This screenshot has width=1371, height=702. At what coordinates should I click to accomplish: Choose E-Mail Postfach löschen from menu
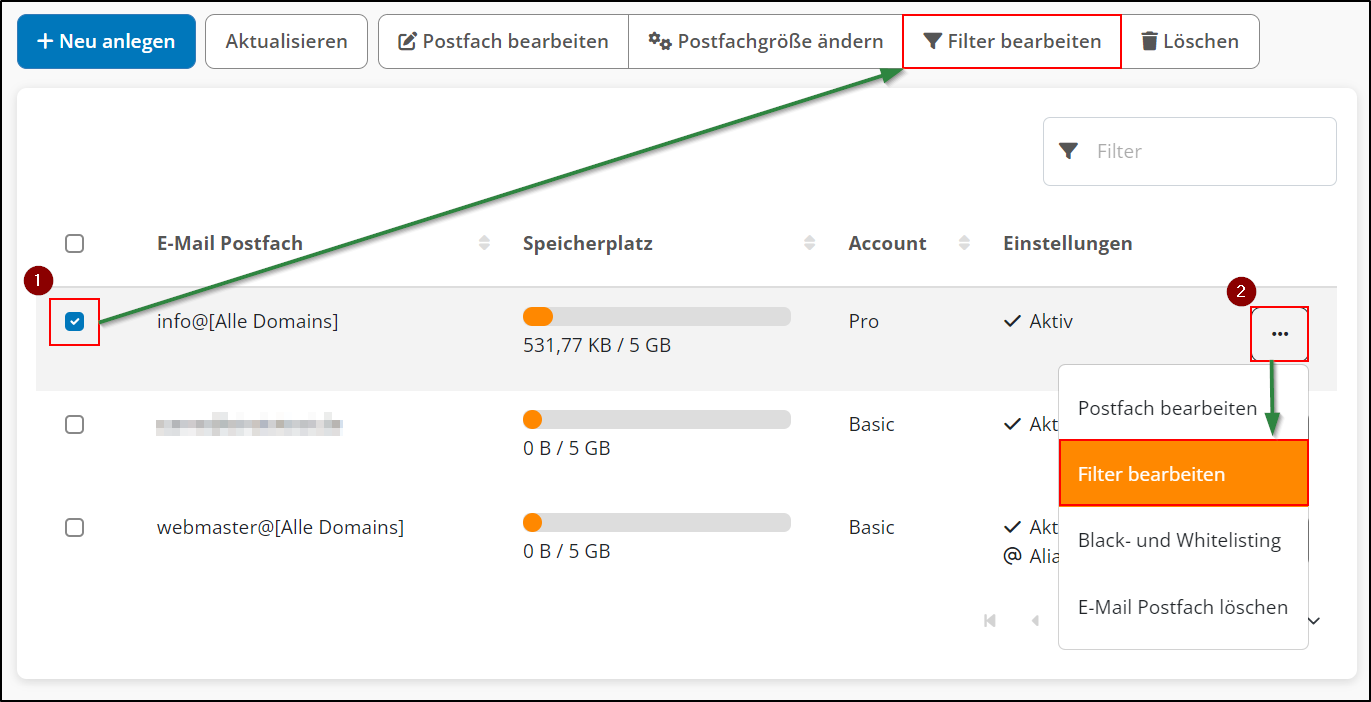[1183, 607]
